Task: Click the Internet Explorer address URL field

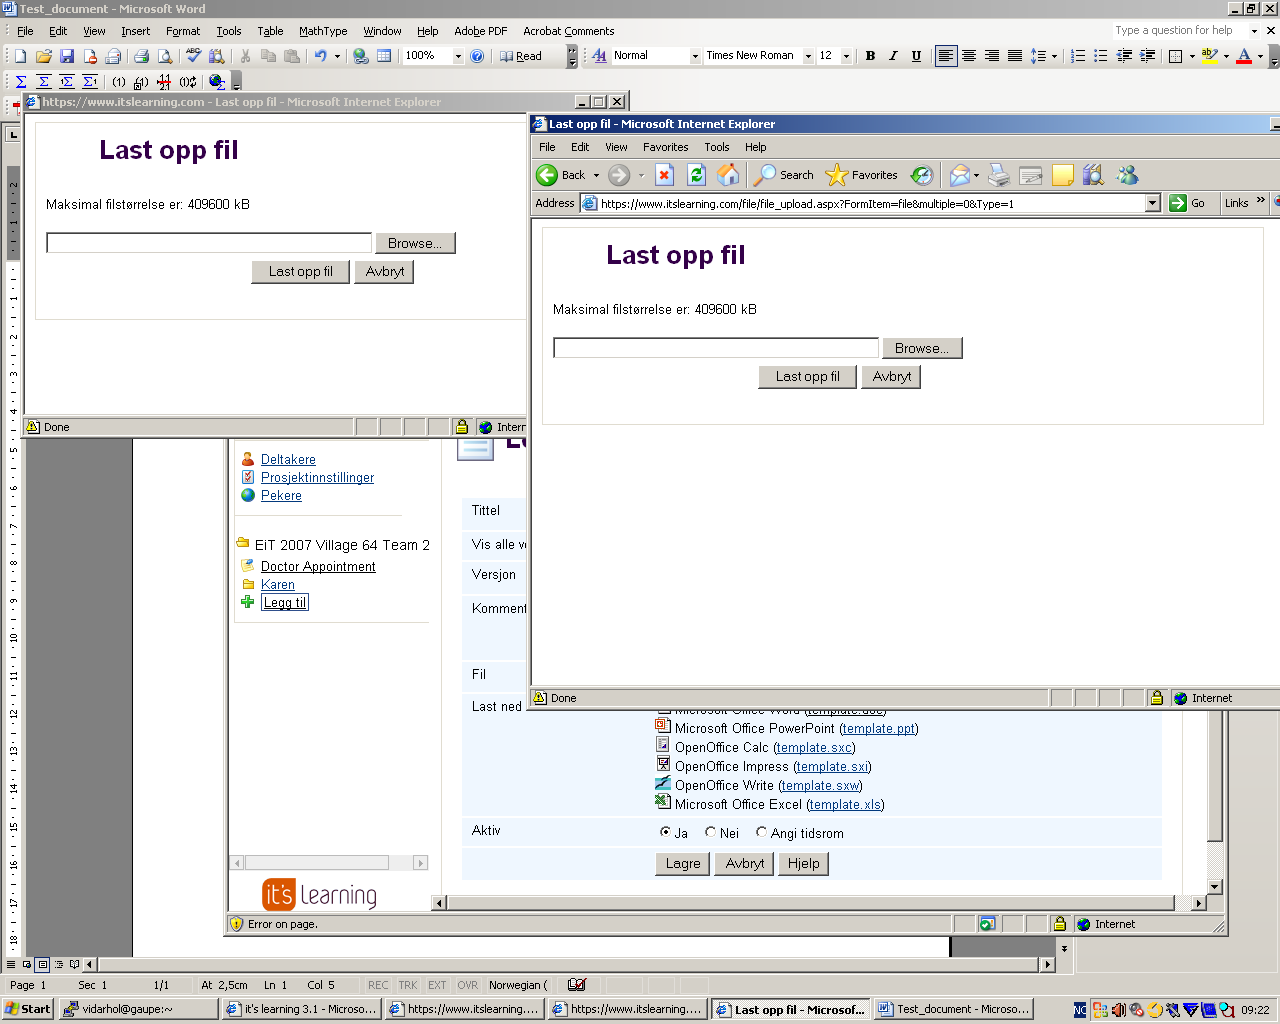Action: pyautogui.click(x=871, y=203)
